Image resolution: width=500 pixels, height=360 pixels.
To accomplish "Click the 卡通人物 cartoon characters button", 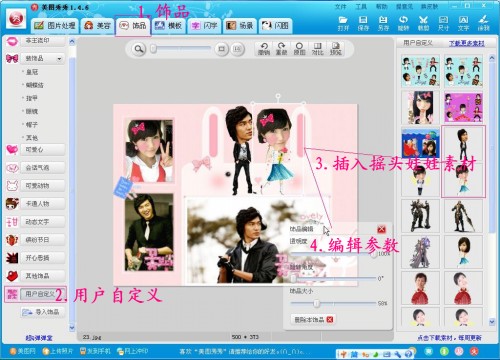I will (x=42, y=204).
